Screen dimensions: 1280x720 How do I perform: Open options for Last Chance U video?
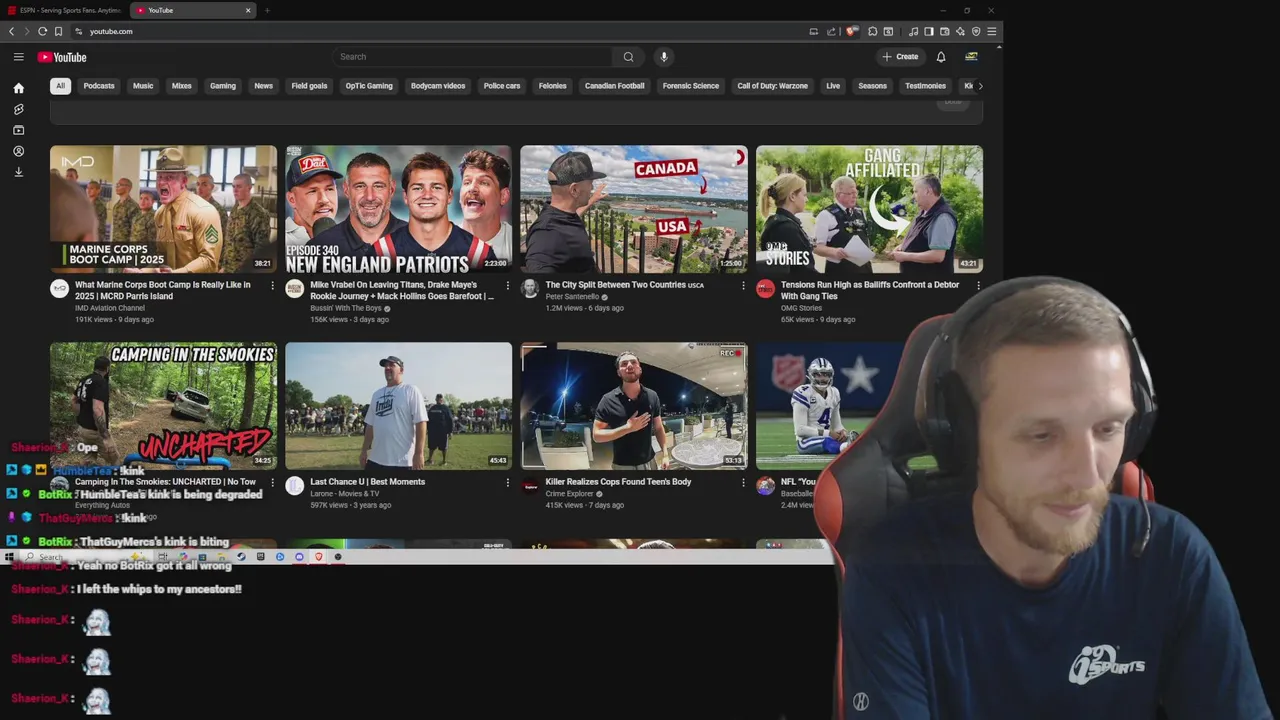pos(507,483)
